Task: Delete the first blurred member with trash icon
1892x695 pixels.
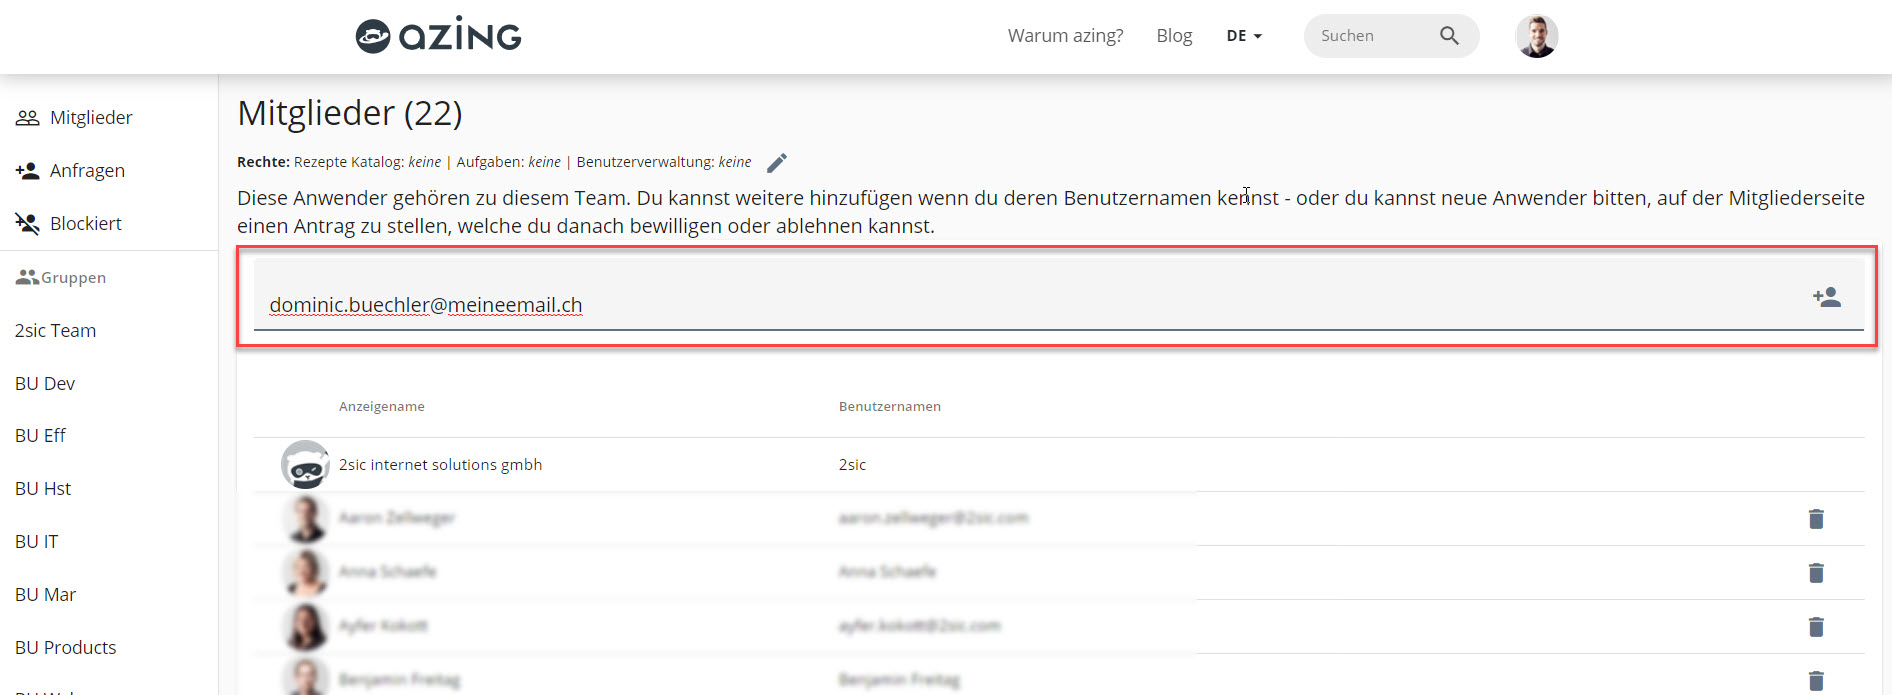Action: pyautogui.click(x=1816, y=519)
